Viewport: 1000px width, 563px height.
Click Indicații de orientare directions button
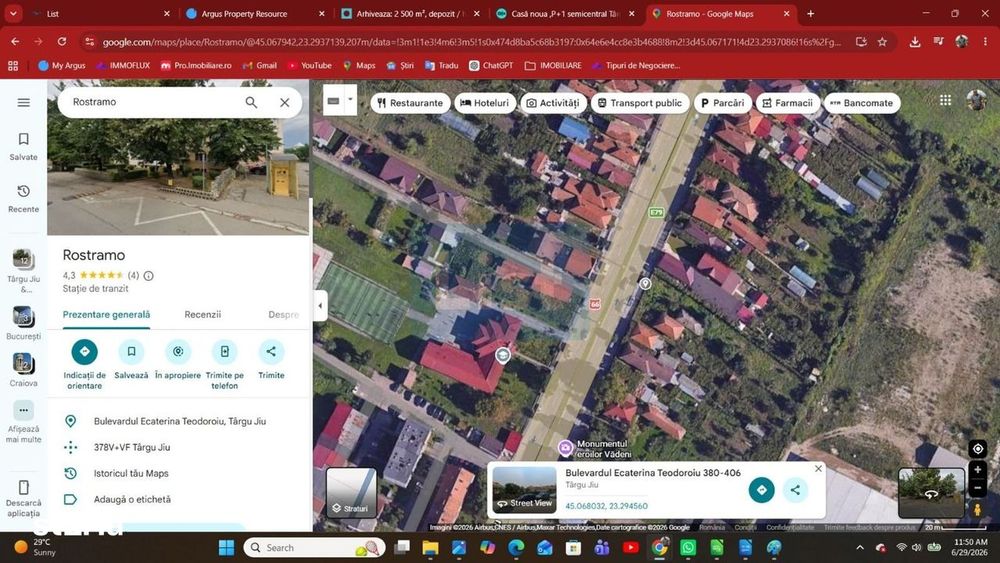pos(84,351)
